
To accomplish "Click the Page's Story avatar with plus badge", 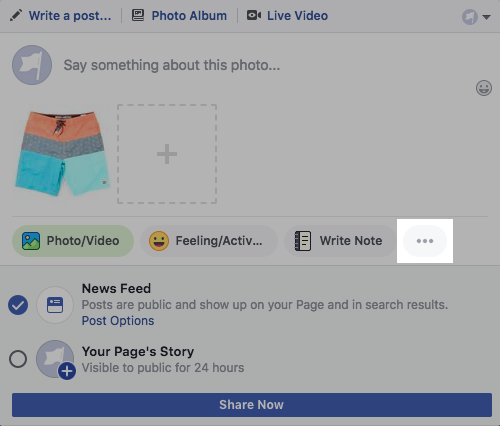I will coord(56,360).
